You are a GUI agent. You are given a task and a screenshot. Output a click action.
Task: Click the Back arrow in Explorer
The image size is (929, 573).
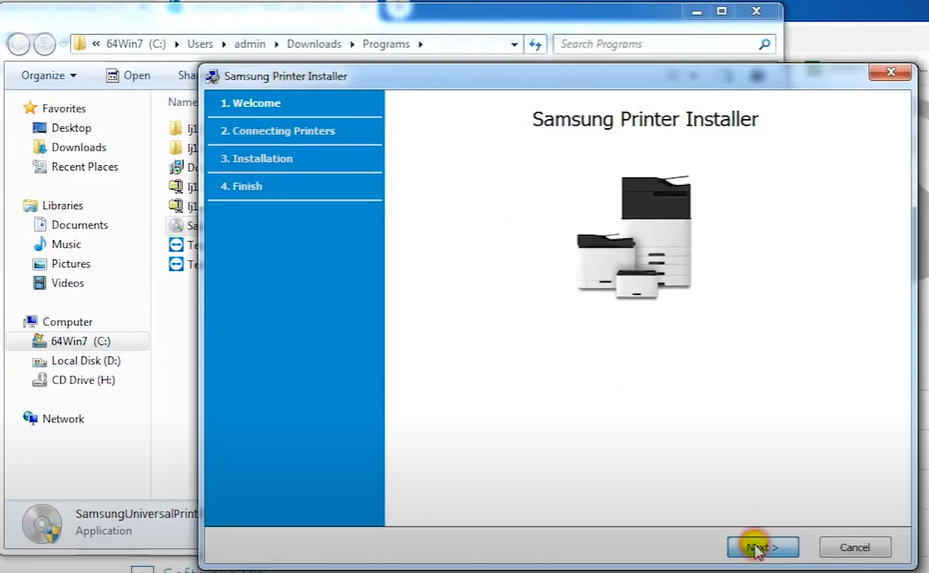pyautogui.click(x=18, y=44)
